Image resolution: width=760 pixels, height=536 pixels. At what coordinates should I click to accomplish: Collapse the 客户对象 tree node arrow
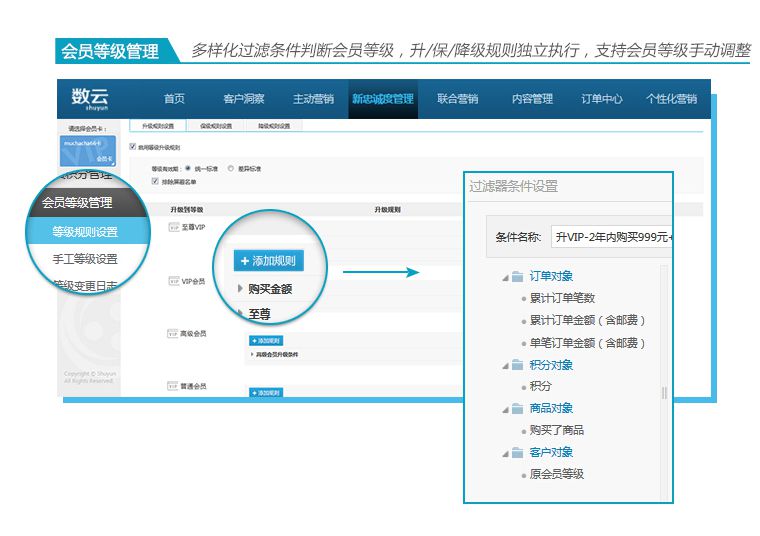click(x=505, y=453)
